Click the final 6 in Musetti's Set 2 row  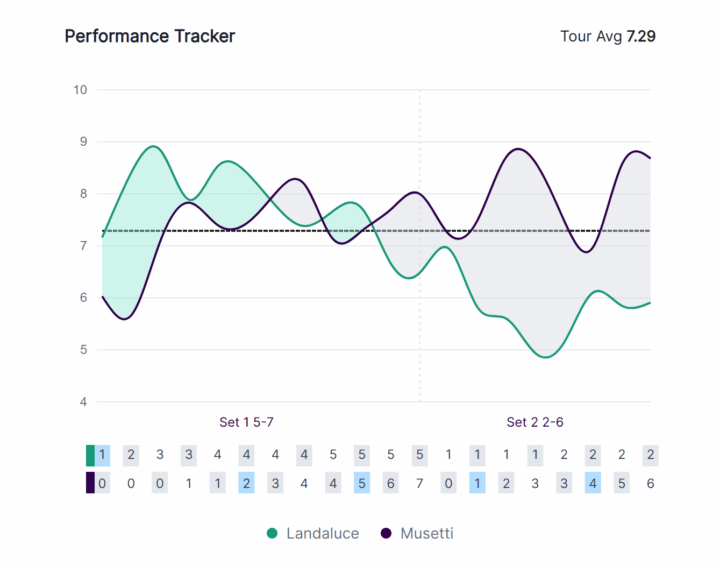[651, 483]
